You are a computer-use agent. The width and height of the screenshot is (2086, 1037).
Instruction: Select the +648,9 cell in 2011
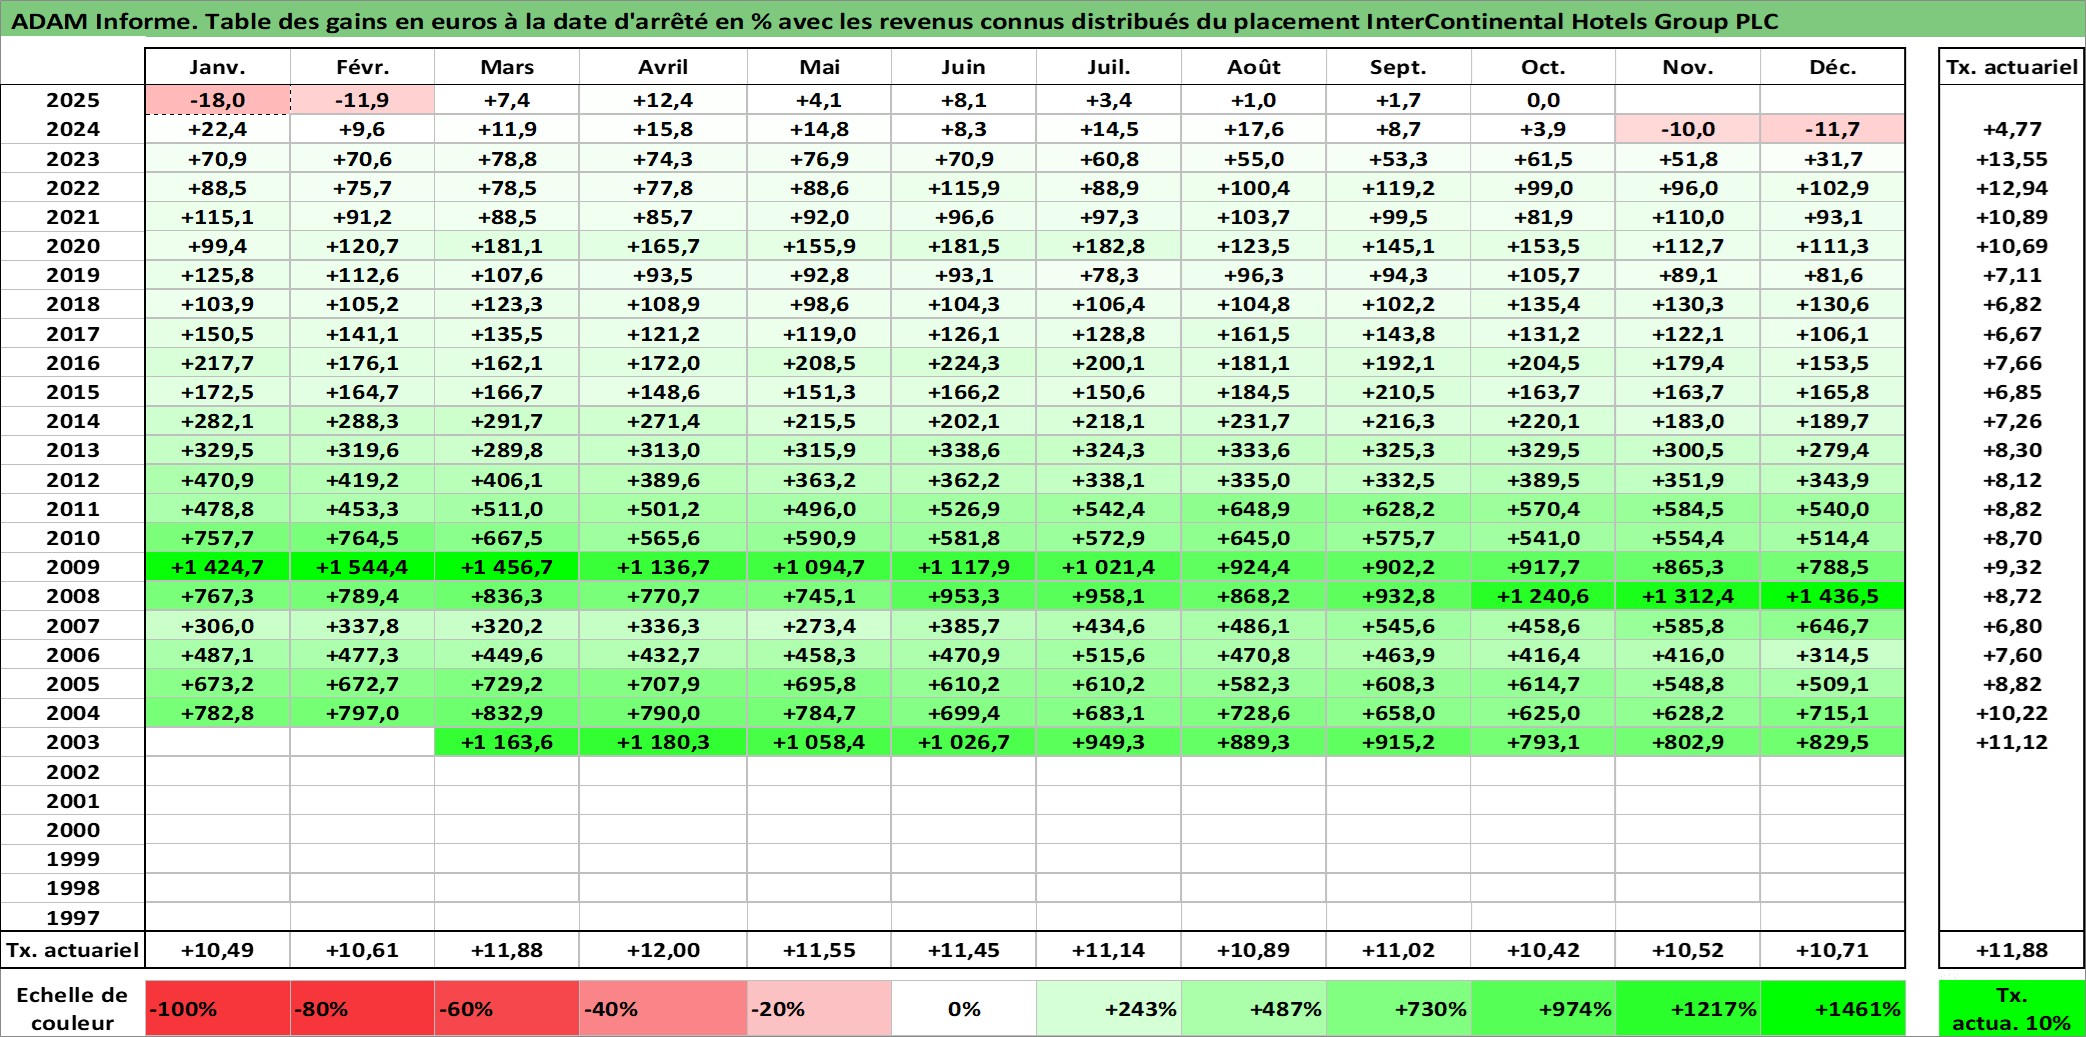coord(1253,509)
